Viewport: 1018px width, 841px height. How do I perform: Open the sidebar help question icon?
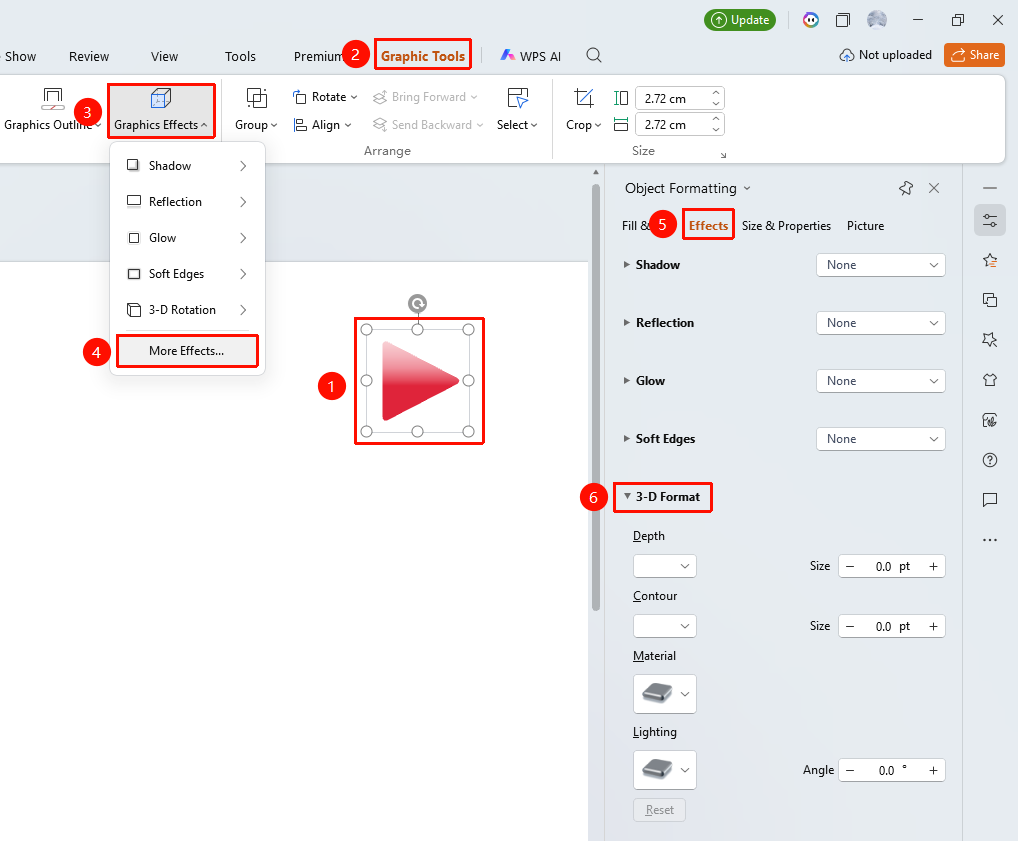[x=989, y=460]
